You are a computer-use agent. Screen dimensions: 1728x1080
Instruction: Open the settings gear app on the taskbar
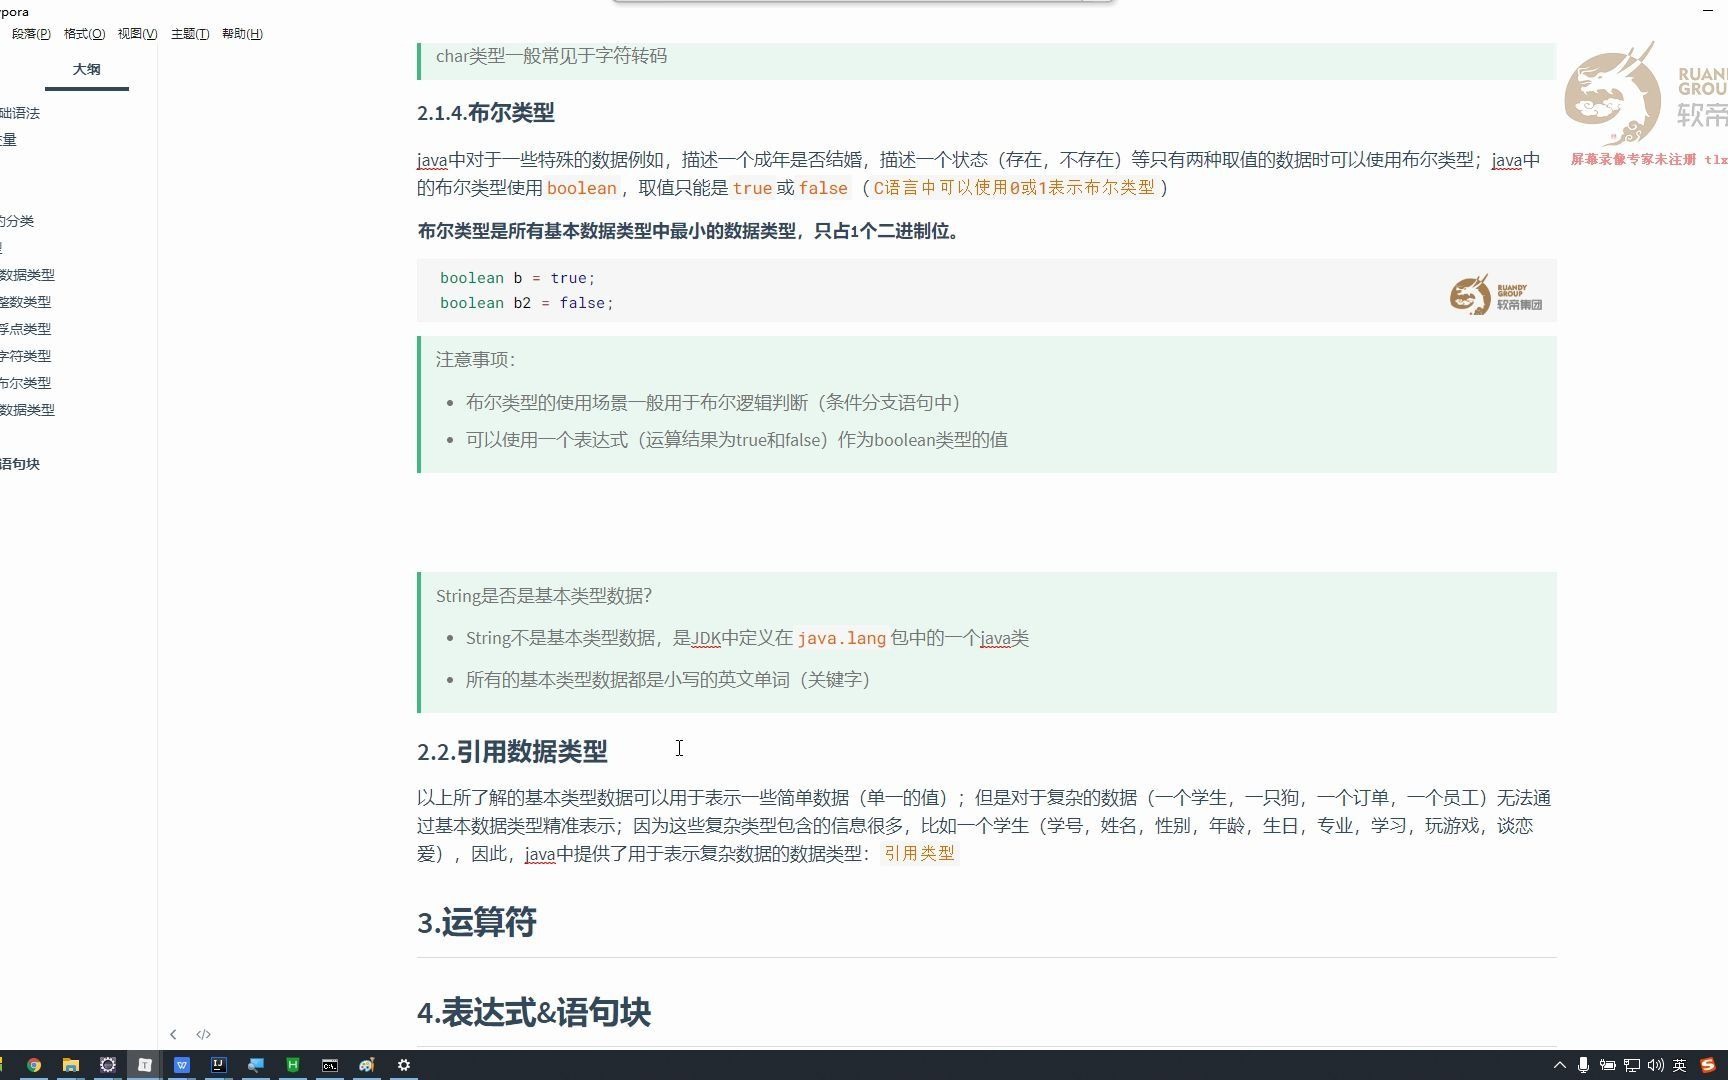[x=404, y=1065]
